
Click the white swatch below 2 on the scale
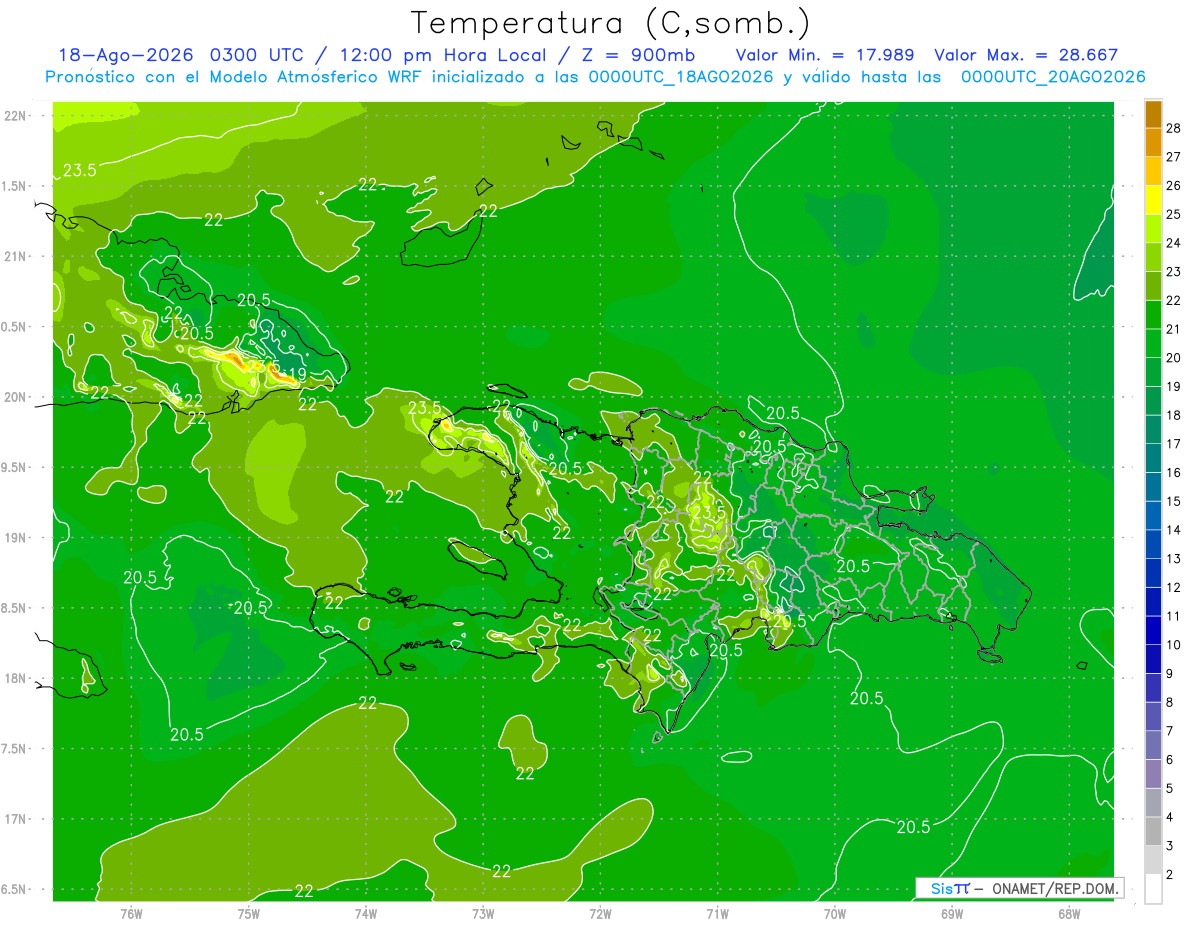(x=1153, y=889)
